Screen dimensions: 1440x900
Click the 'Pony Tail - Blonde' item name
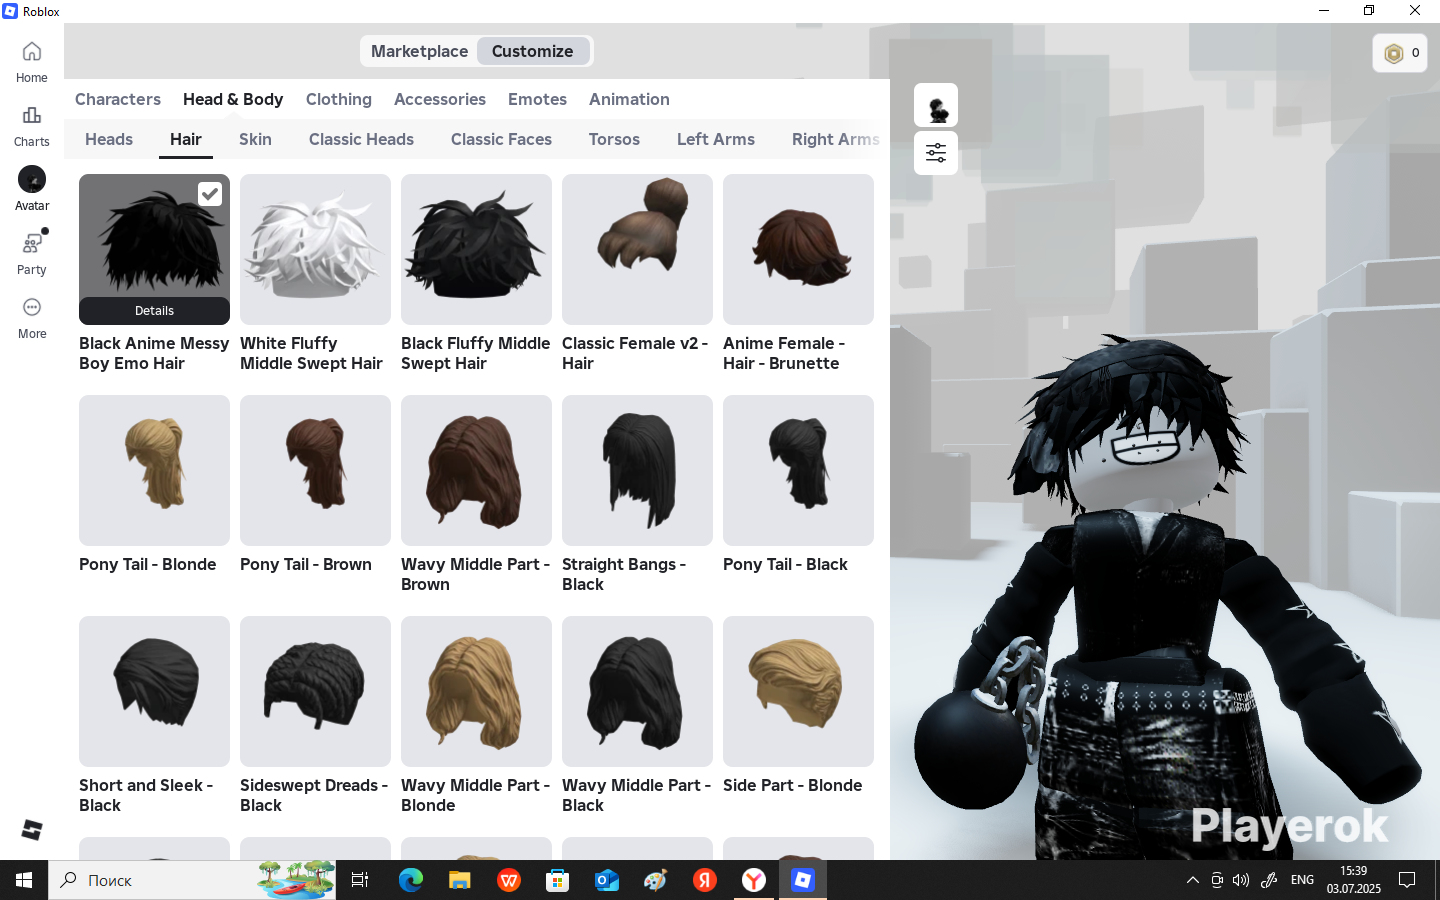click(x=148, y=564)
